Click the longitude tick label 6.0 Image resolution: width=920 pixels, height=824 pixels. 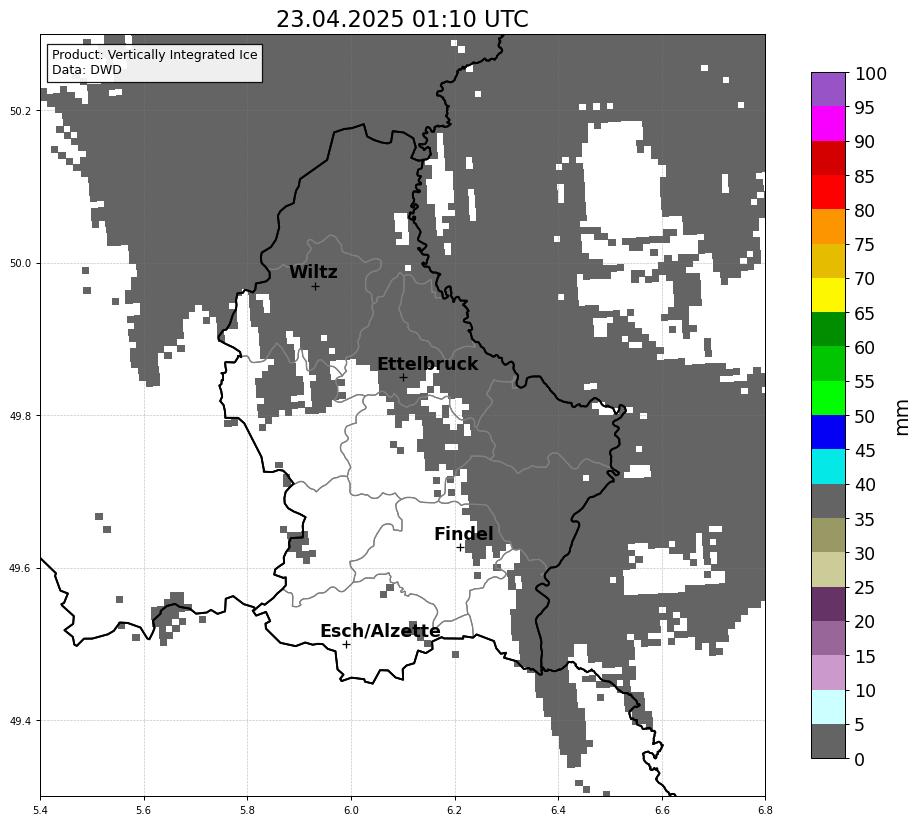tap(351, 811)
